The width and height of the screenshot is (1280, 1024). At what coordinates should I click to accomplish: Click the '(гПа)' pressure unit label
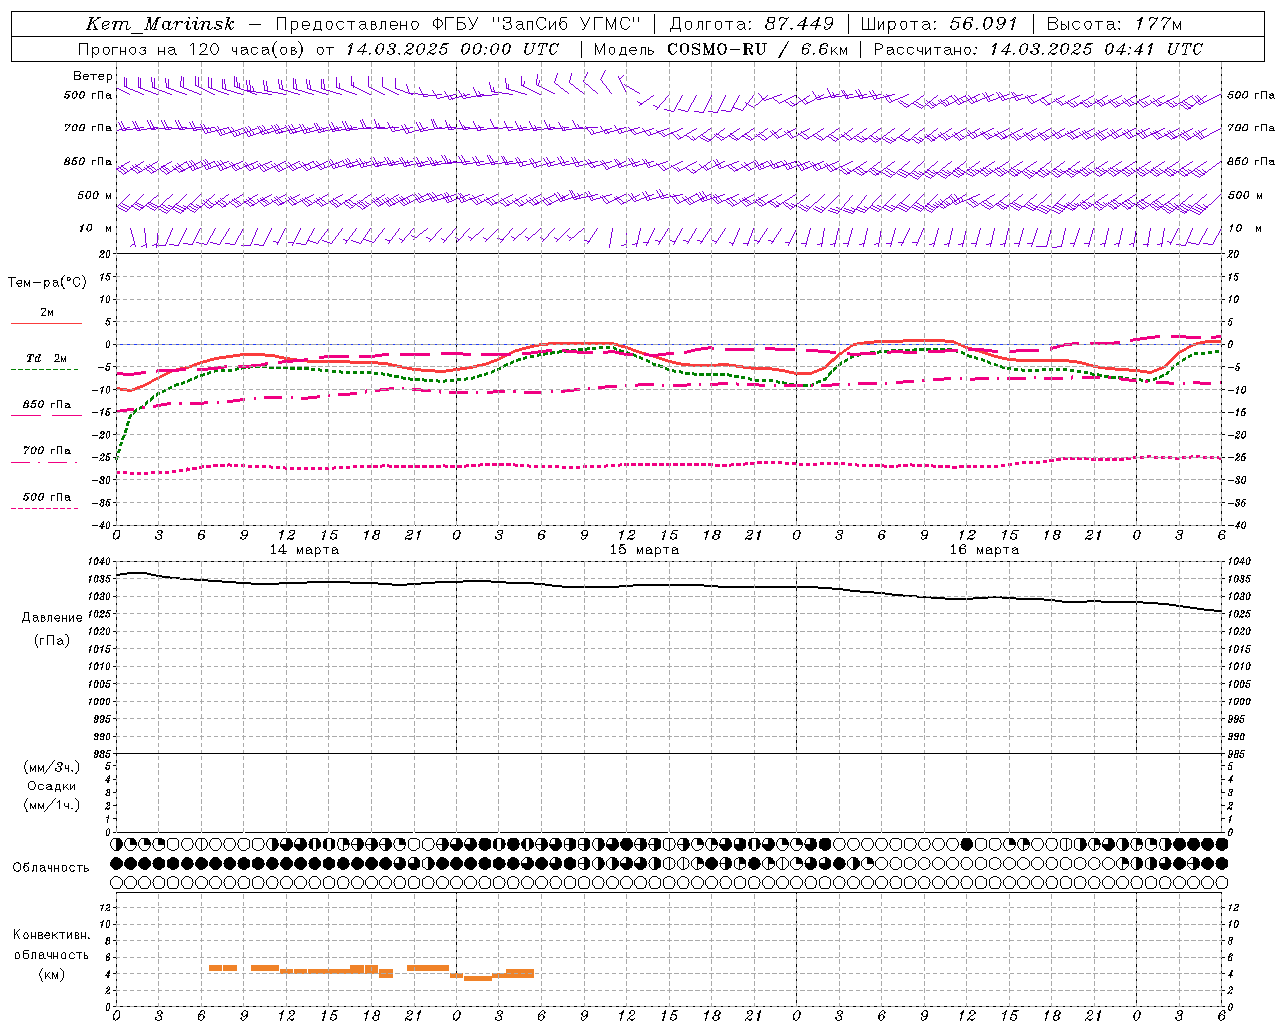(x=51, y=640)
